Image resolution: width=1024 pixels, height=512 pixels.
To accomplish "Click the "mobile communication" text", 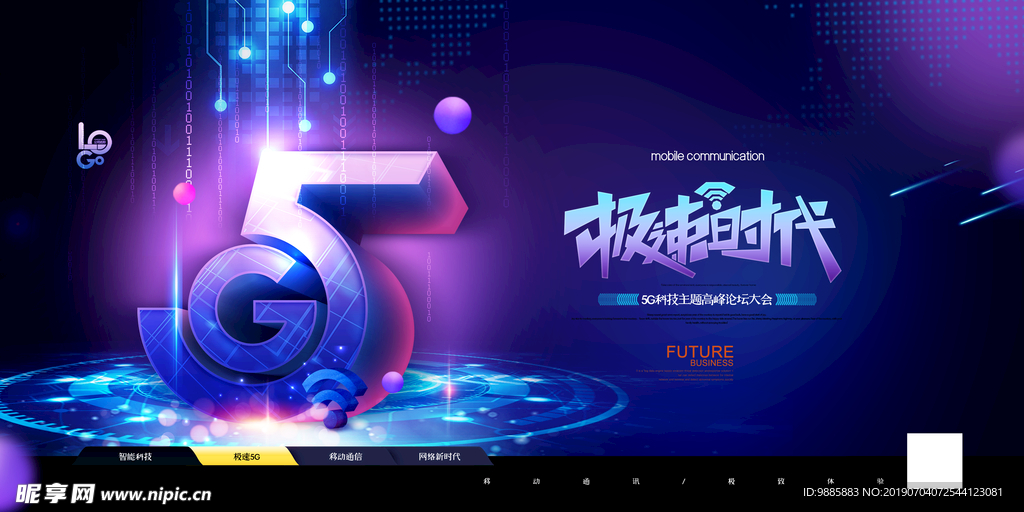I will click(x=707, y=156).
